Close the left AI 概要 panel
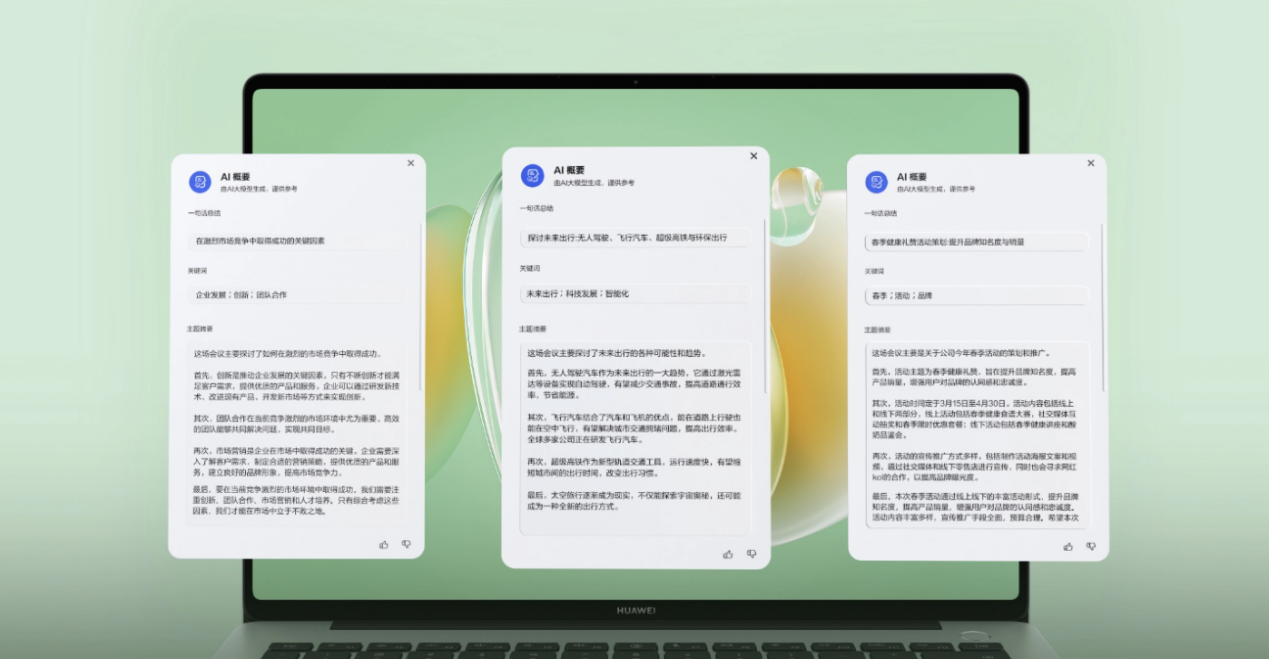The height and width of the screenshot is (659, 1269). point(410,163)
